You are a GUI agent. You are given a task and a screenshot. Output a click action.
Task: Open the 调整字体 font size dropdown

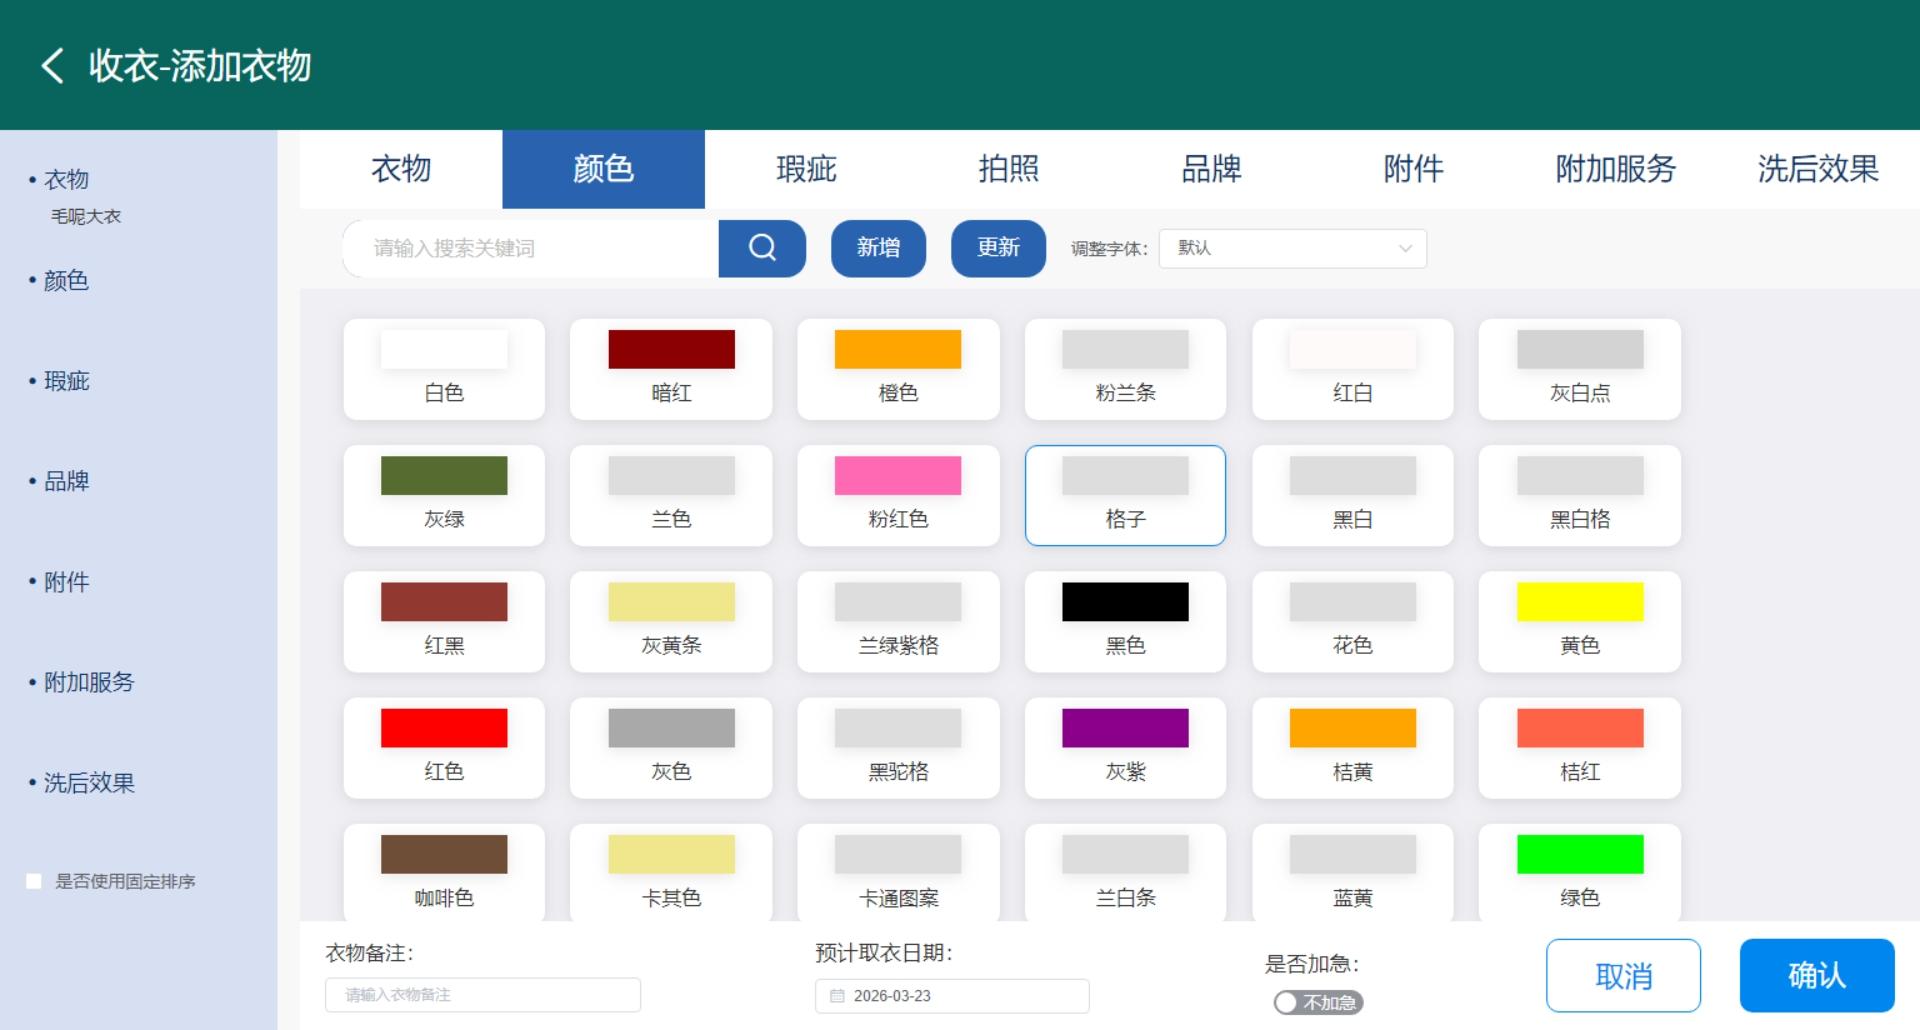pos(1292,248)
